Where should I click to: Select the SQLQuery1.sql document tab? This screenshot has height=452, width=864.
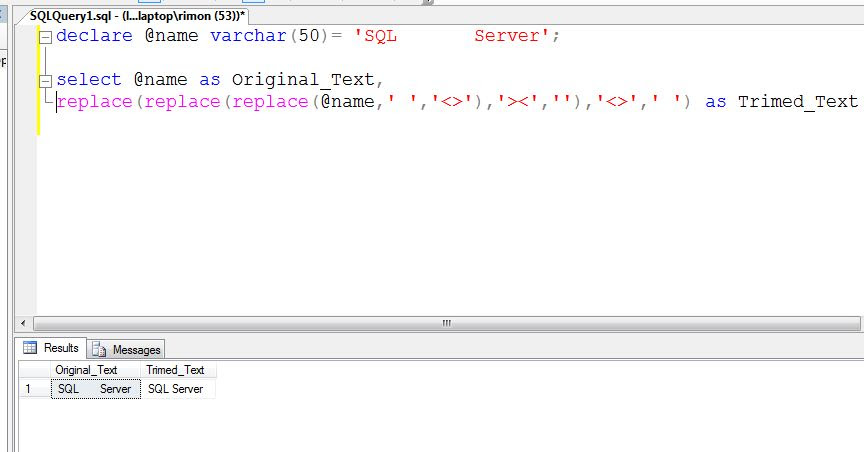point(136,16)
